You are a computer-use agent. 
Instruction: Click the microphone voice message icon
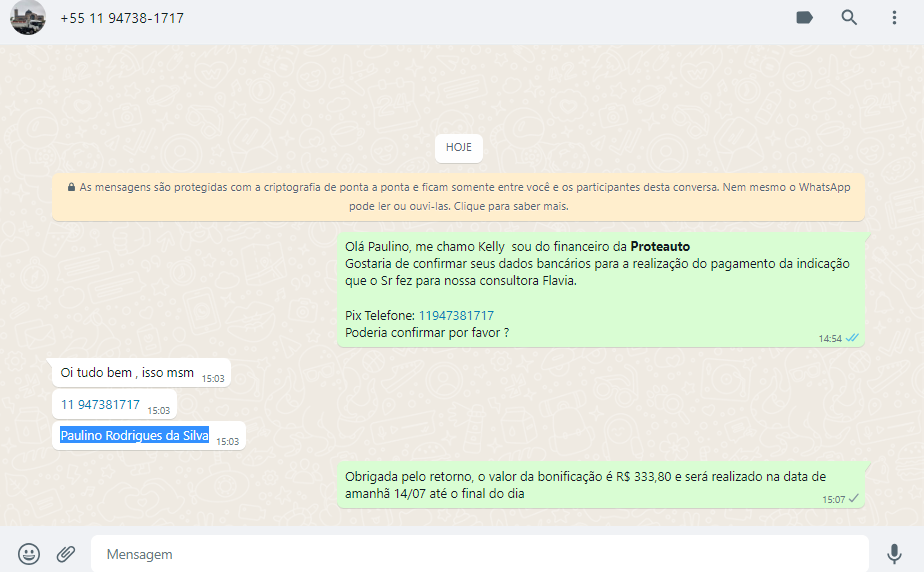(894, 553)
